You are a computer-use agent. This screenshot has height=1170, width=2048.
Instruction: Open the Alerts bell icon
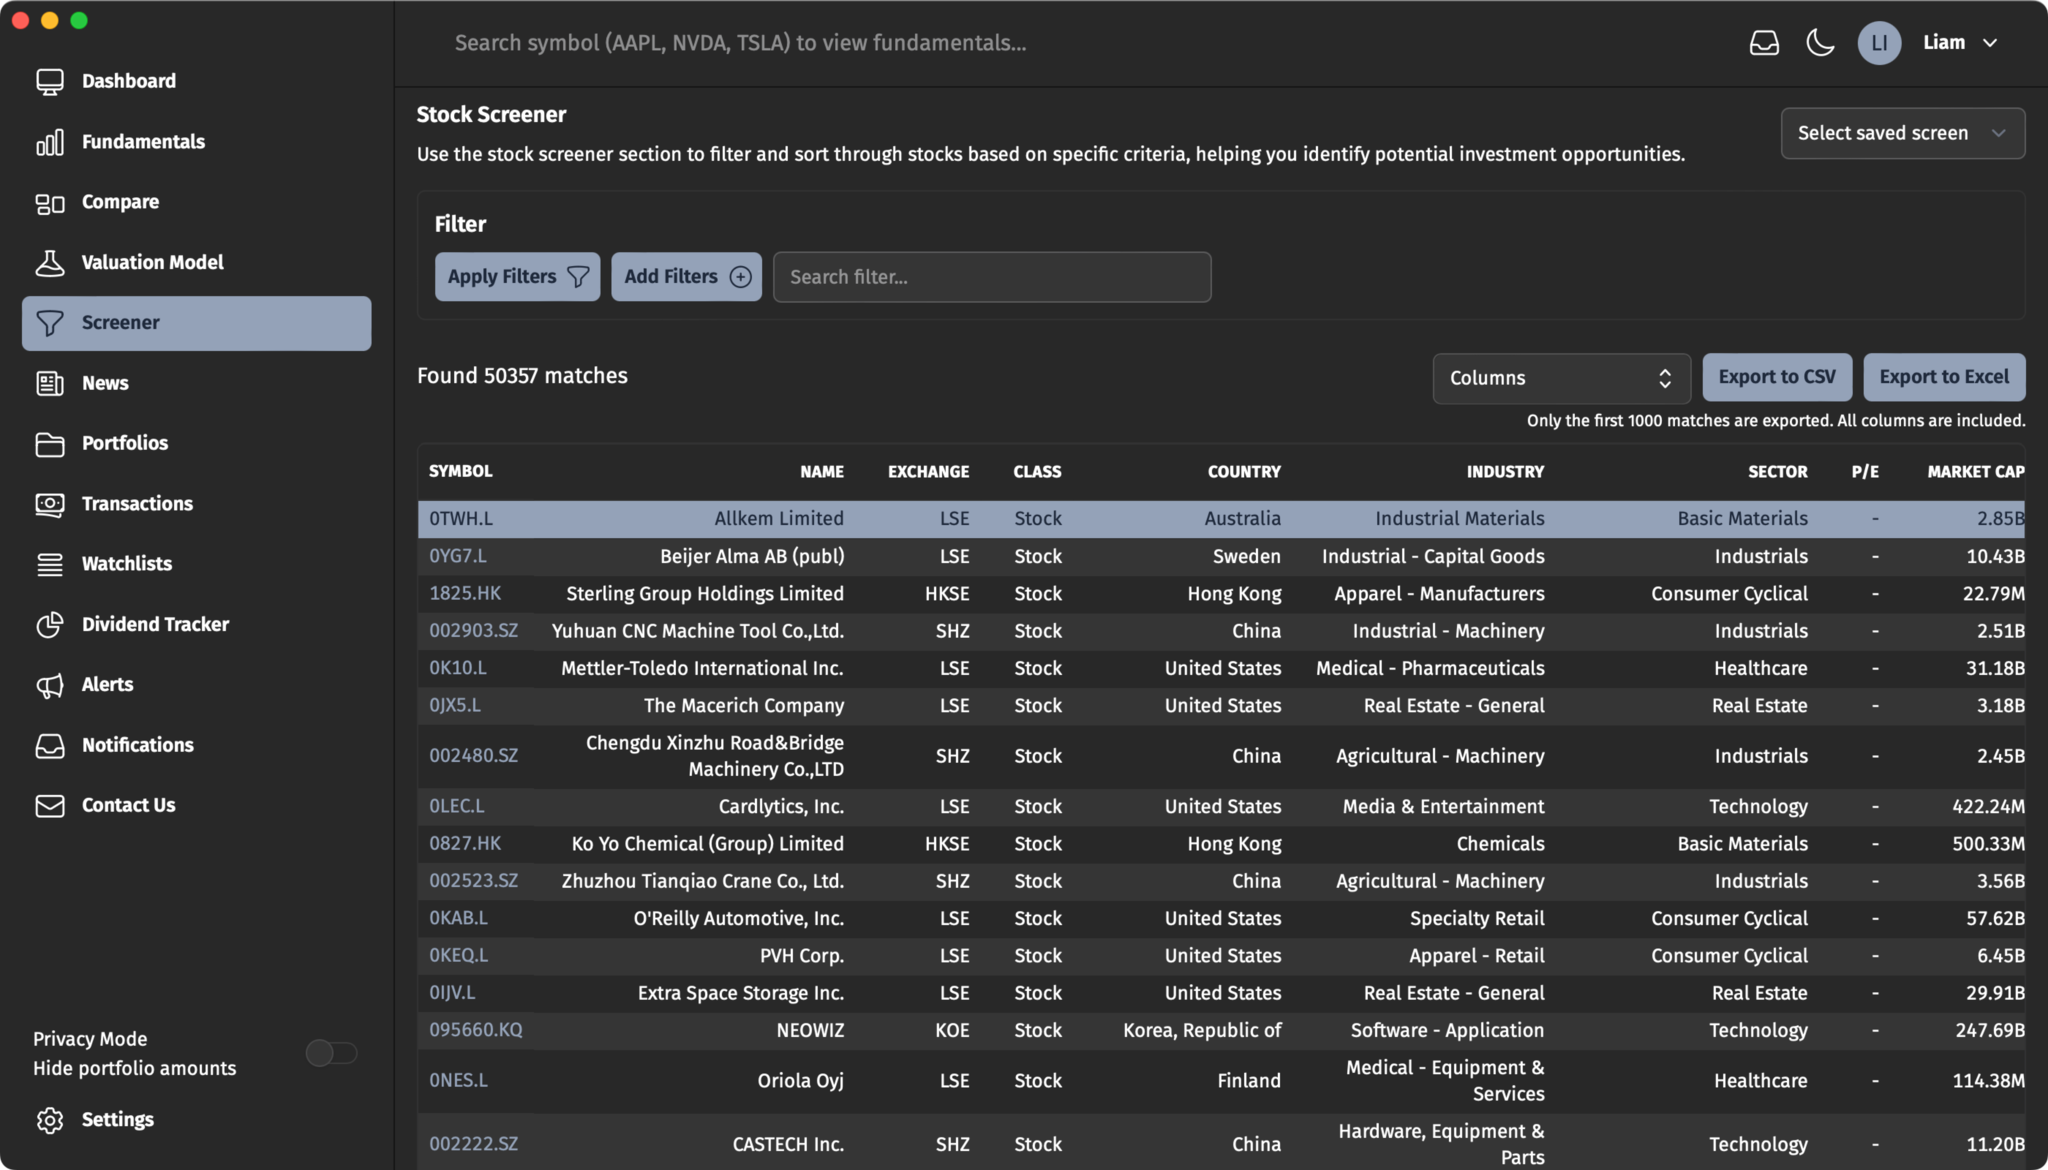(49, 685)
